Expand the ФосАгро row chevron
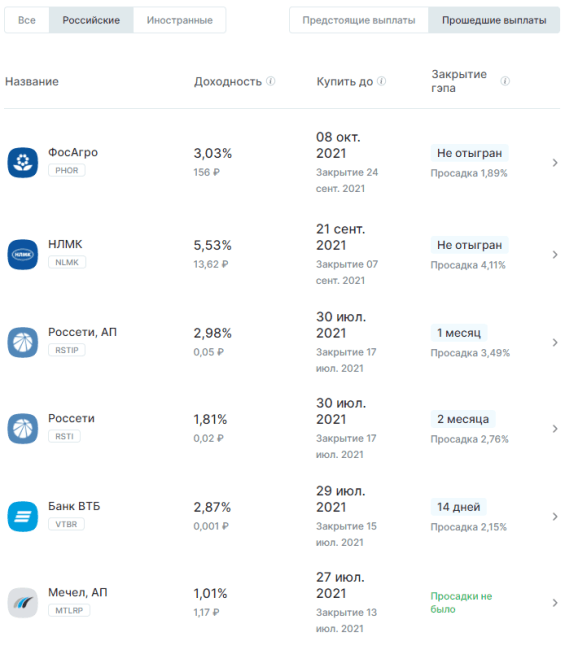This screenshot has height=650, width=565. click(x=555, y=162)
